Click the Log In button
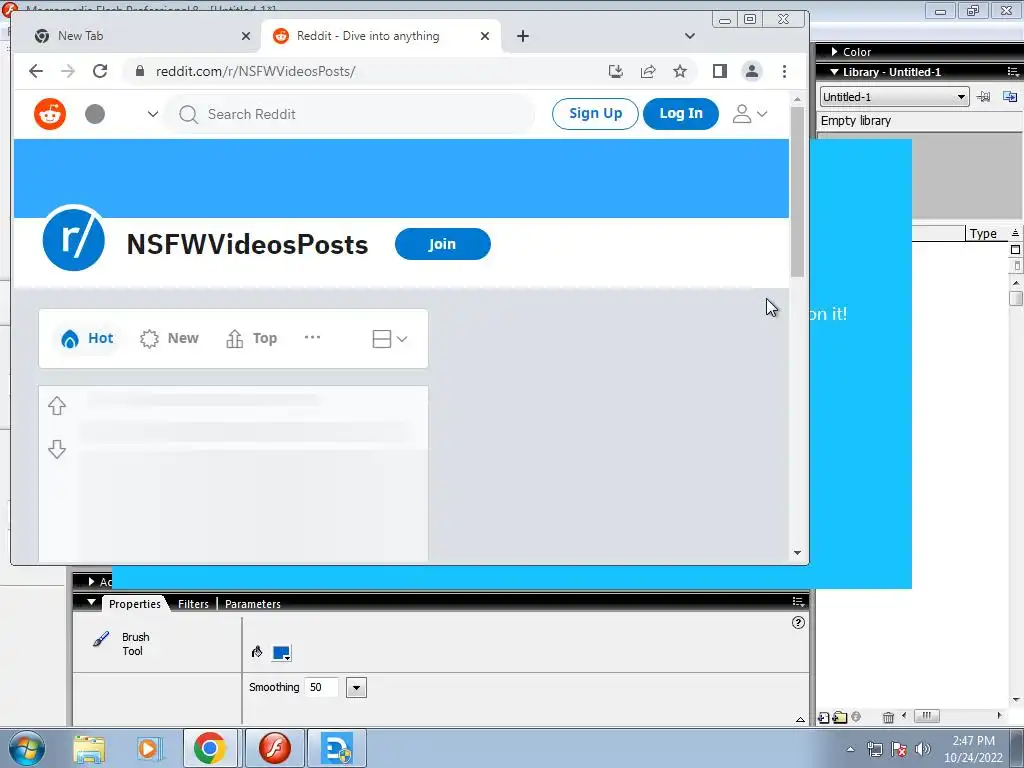This screenshot has height=768, width=1024. point(680,114)
